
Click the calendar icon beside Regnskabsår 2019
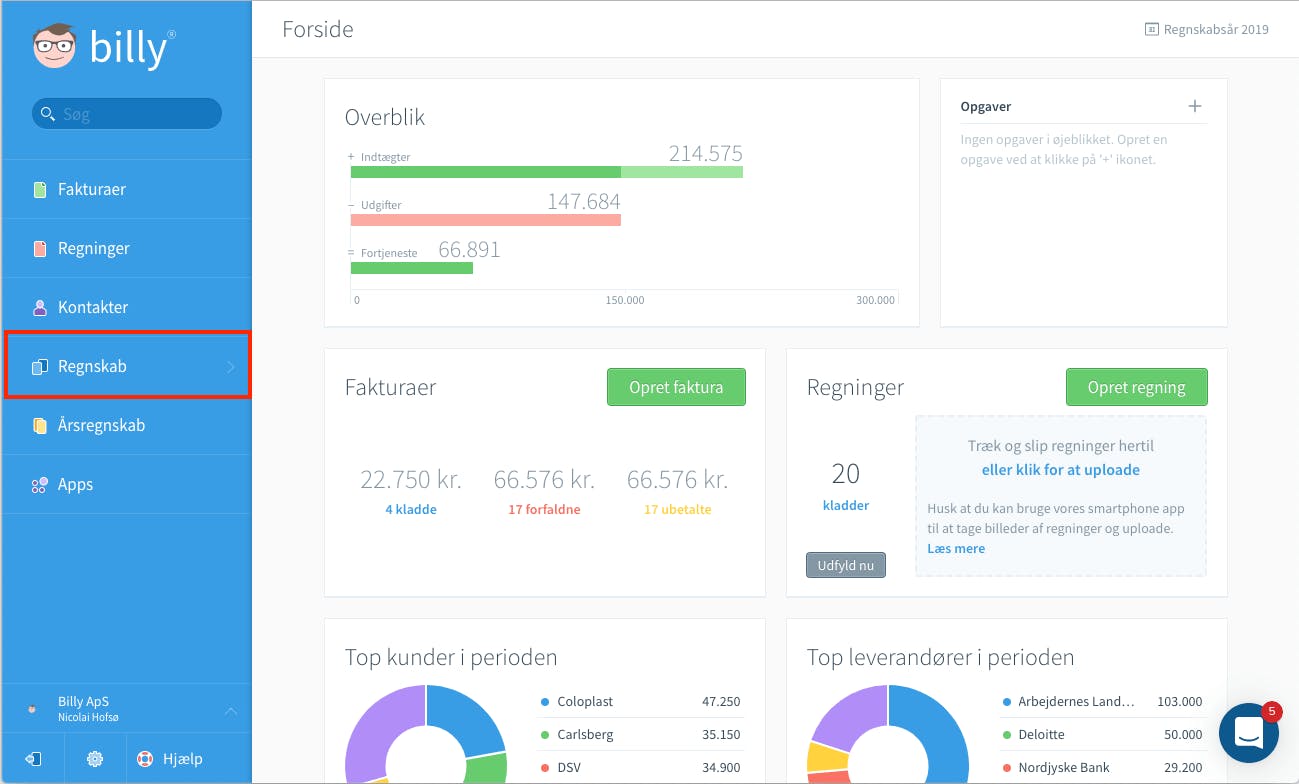1151,29
